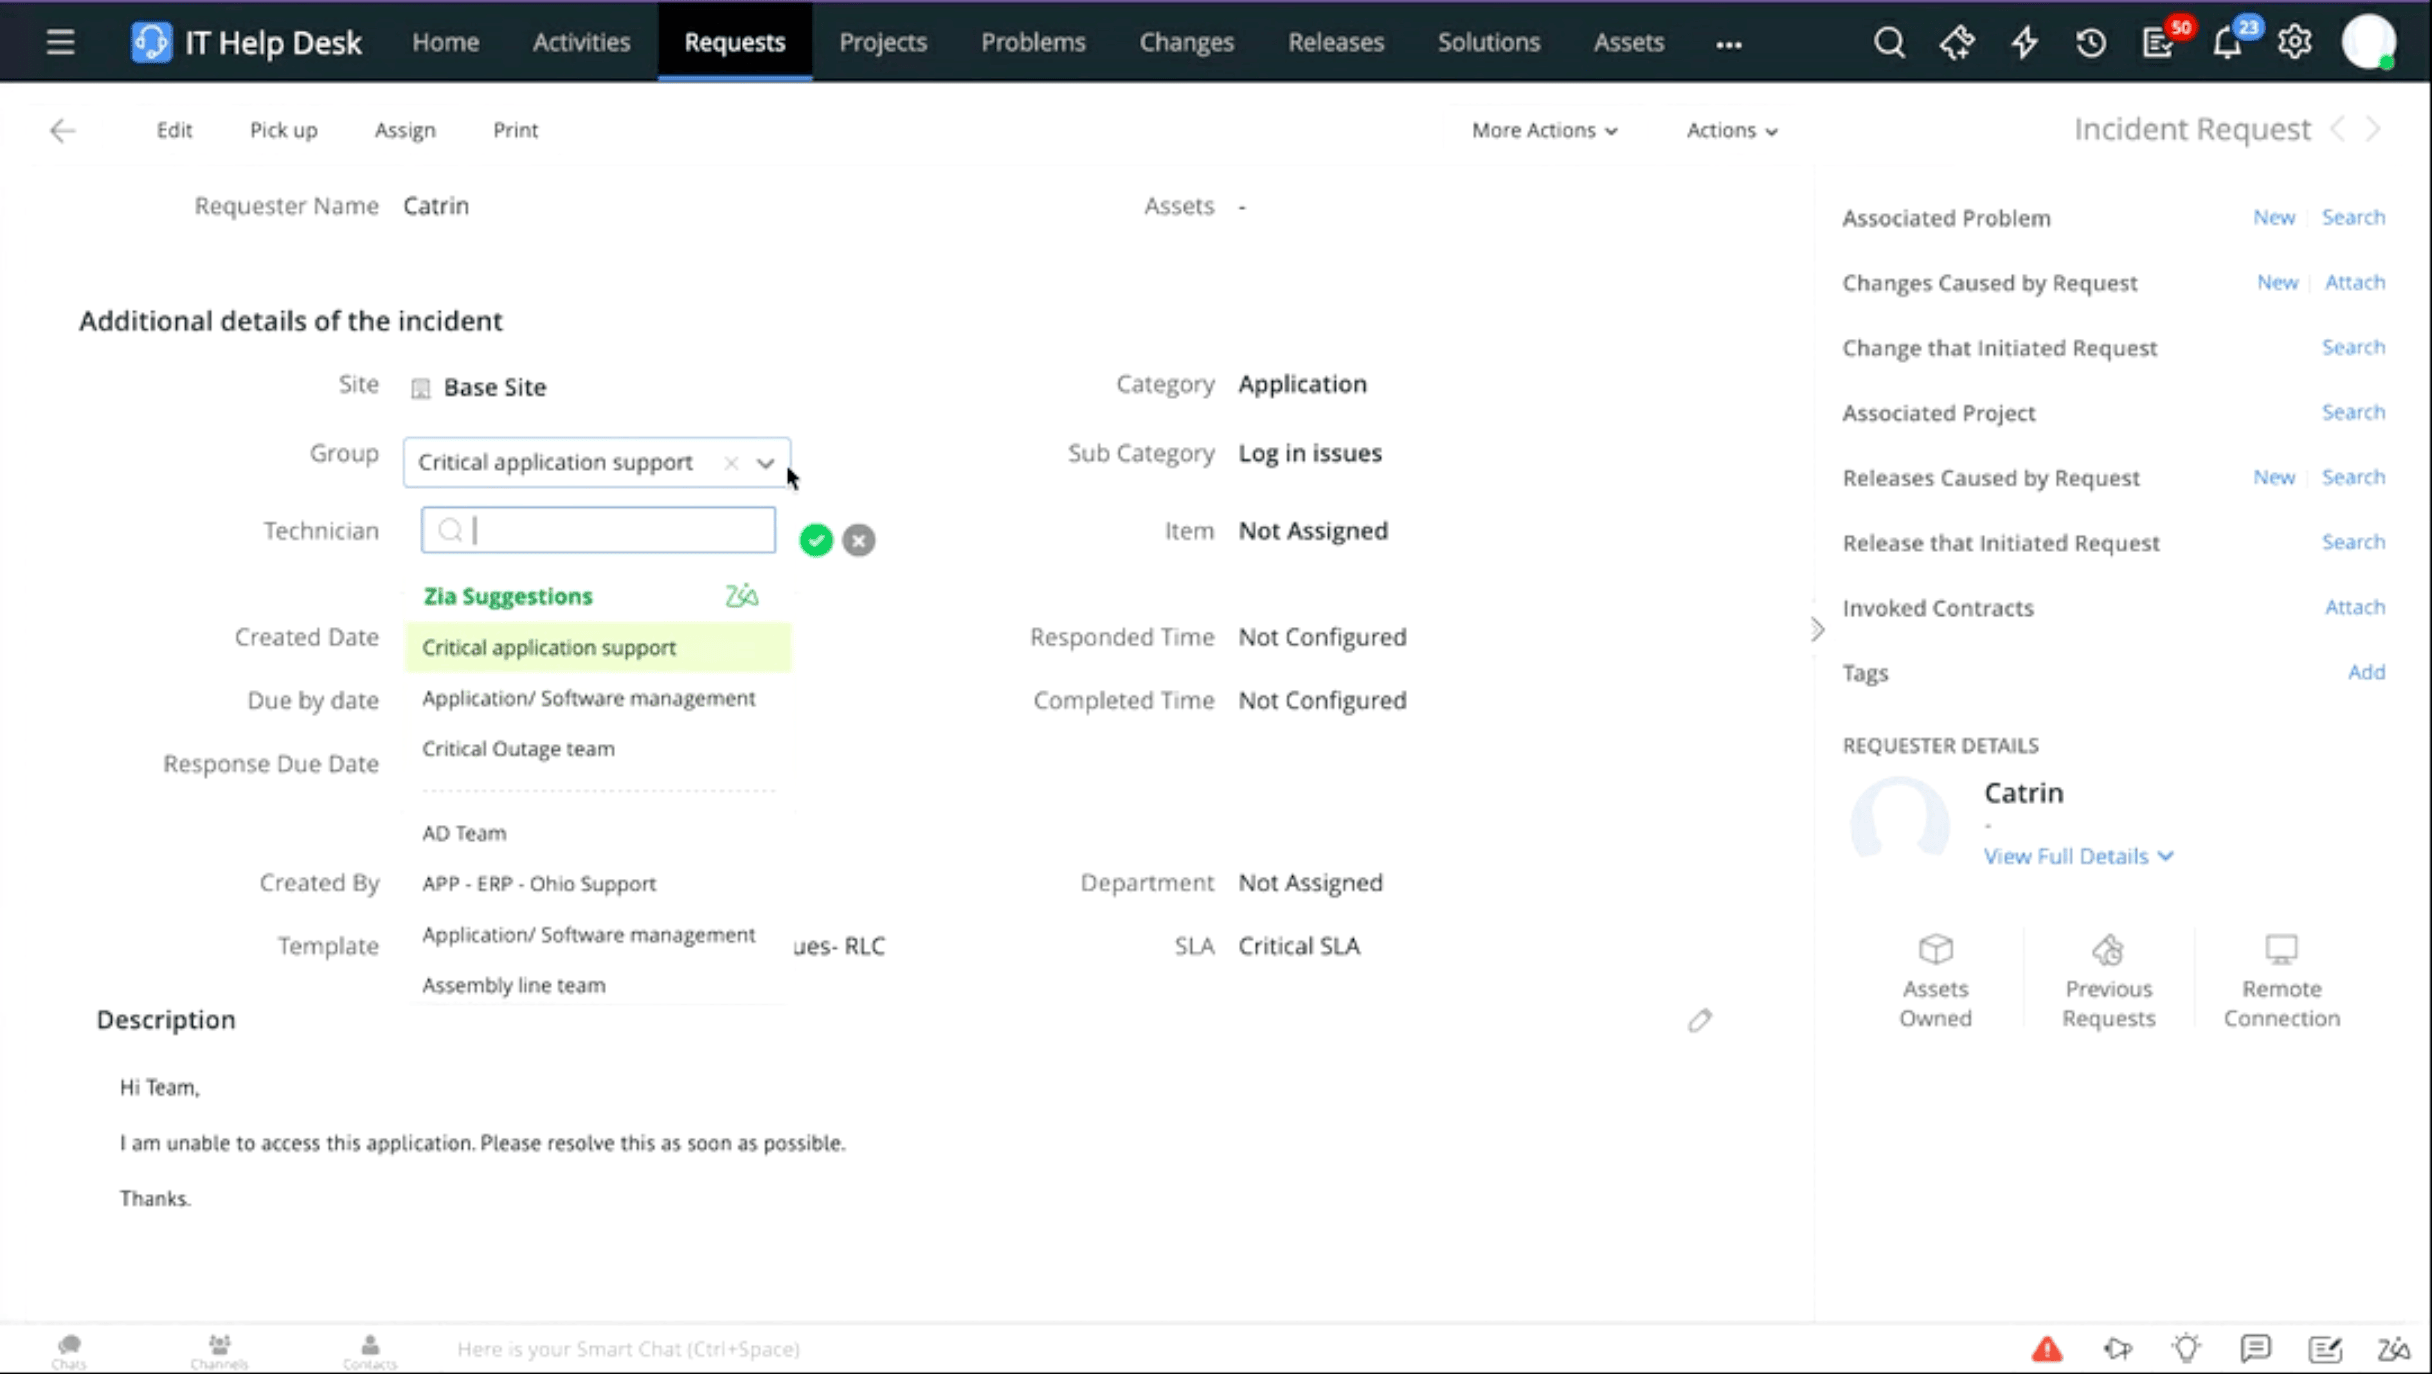Viewport: 2432px width, 1374px height.
Task: Create New Associated Problem
Action: coord(2274,216)
